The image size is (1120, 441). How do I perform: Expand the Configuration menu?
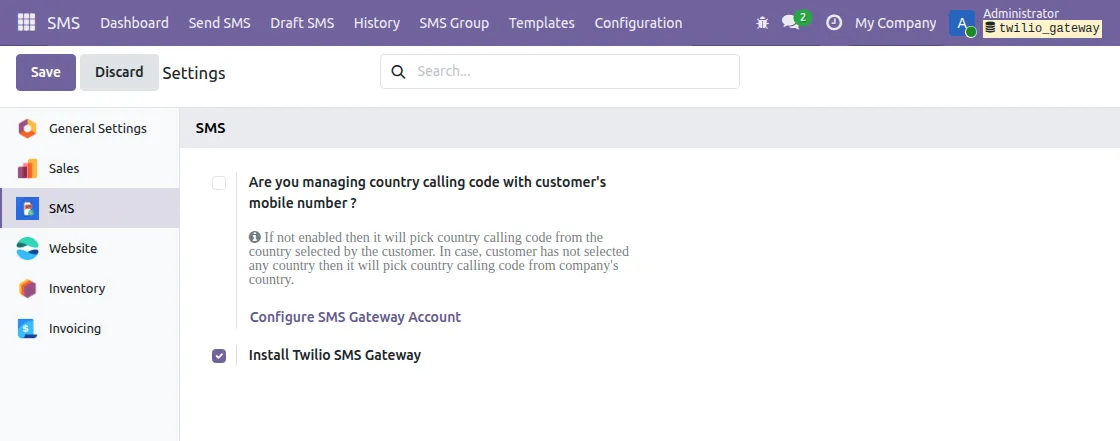[638, 23]
